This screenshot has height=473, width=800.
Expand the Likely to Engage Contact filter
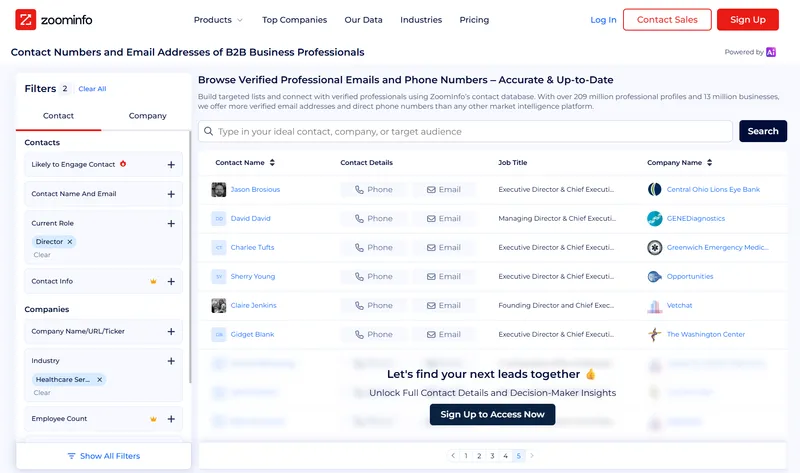click(x=171, y=165)
